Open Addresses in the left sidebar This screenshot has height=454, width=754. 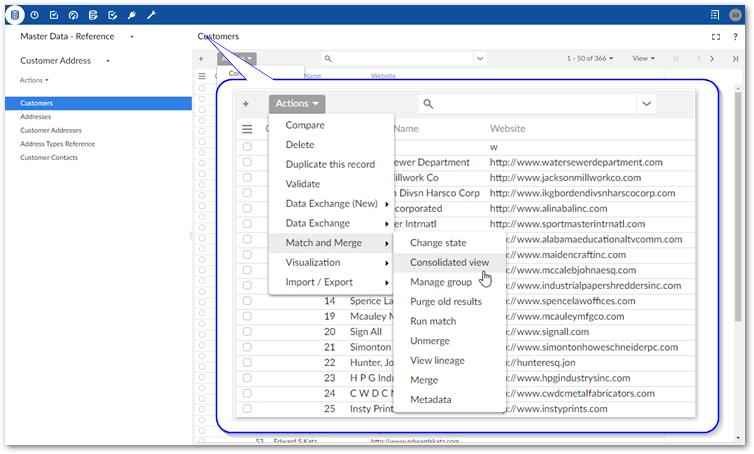coord(36,116)
